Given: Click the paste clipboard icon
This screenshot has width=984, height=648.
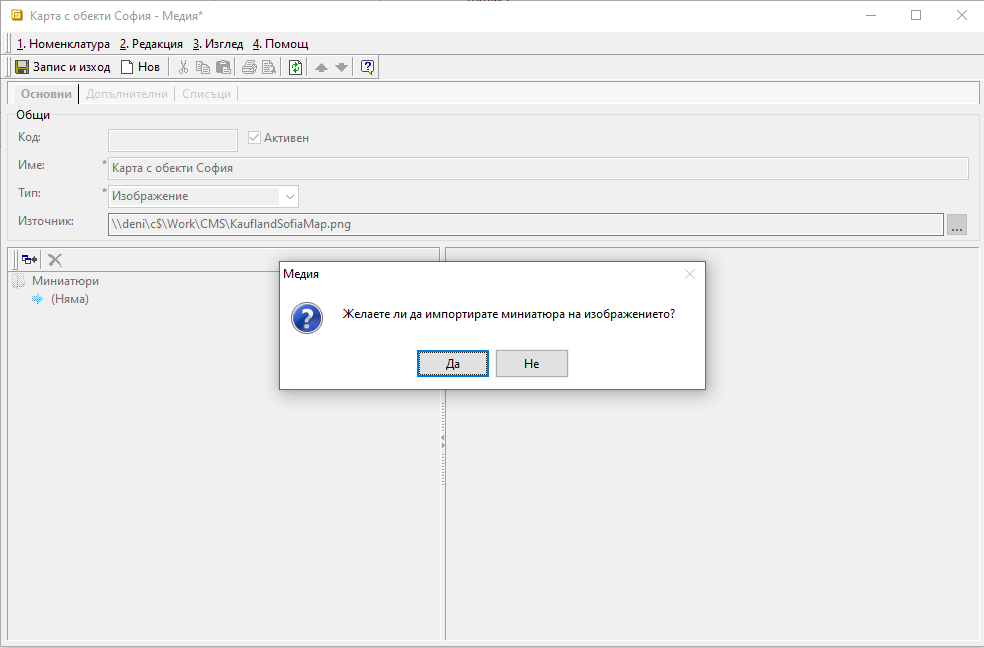Looking at the screenshot, I should point(224,67).
